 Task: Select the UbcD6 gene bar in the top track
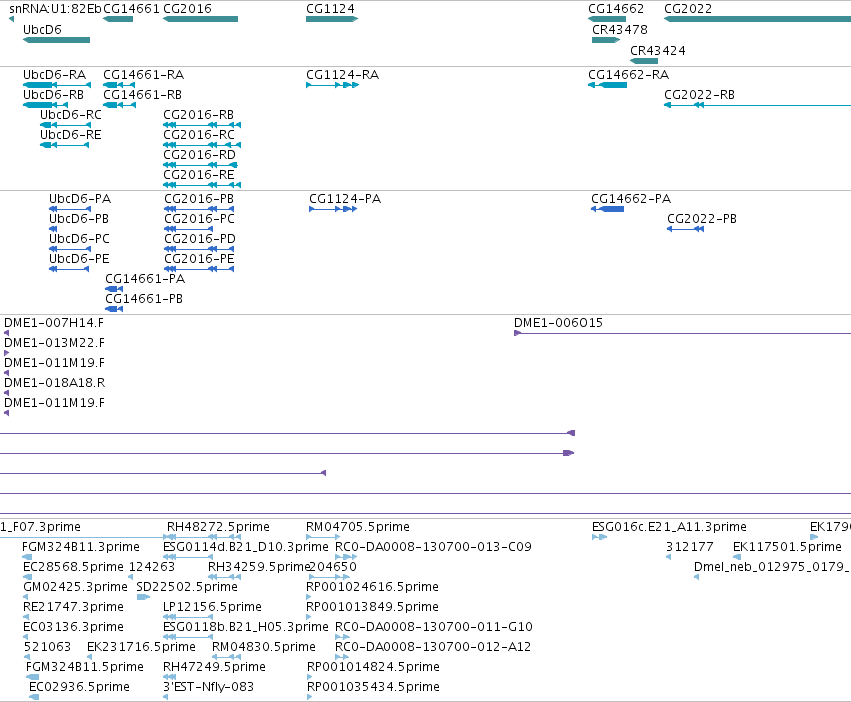tap(56, 40)
